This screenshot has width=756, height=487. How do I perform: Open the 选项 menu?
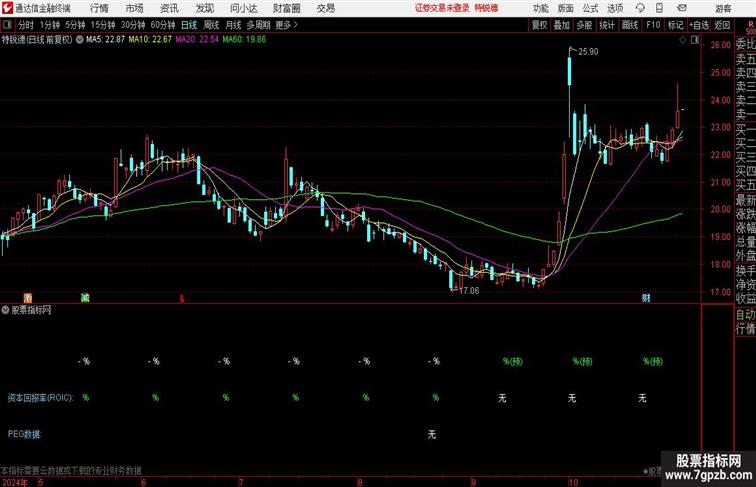click(615, 8)
